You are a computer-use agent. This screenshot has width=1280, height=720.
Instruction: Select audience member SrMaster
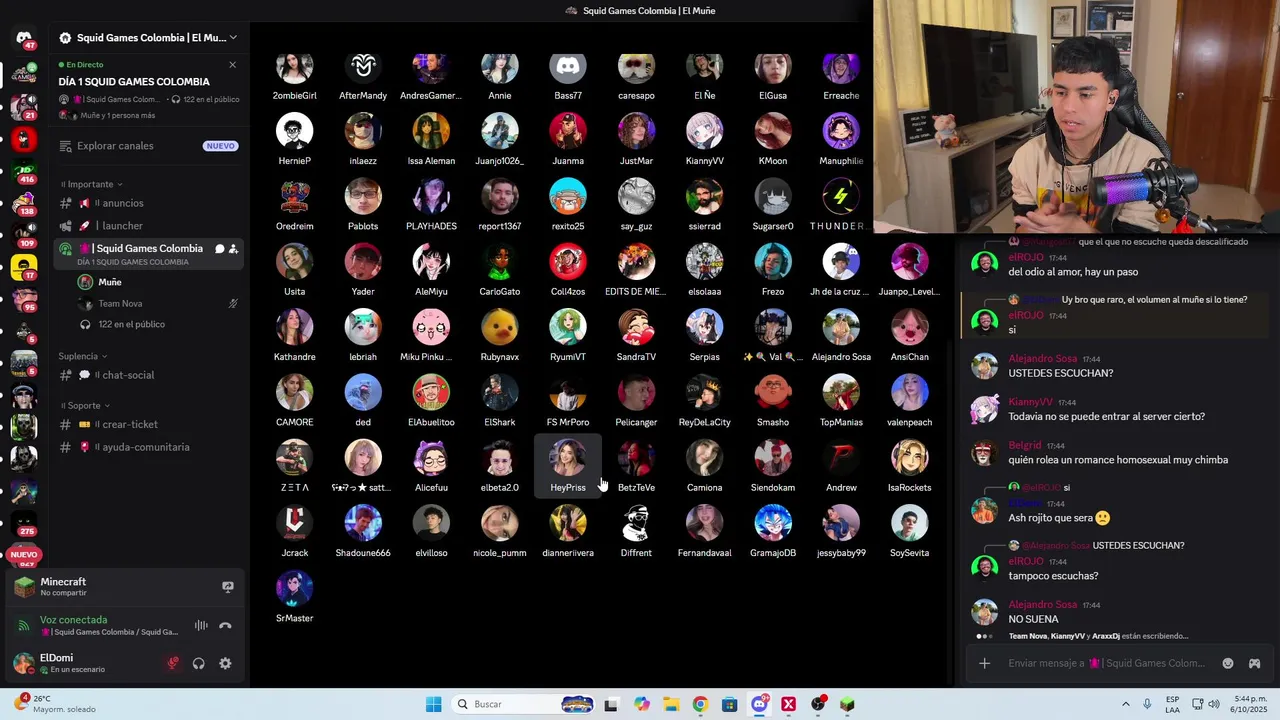(295, 597)
